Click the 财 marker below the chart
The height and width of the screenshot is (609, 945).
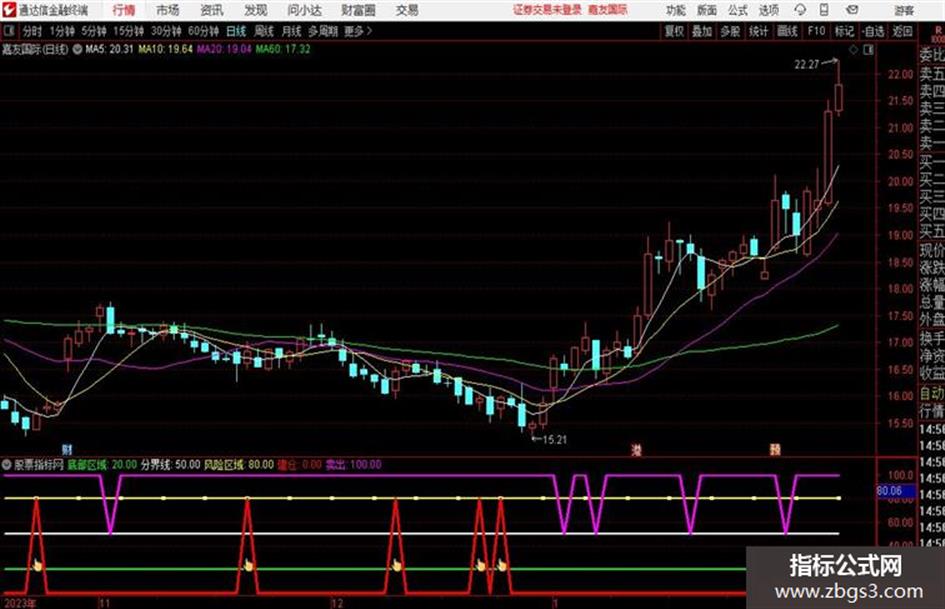(x=68, y=450)
